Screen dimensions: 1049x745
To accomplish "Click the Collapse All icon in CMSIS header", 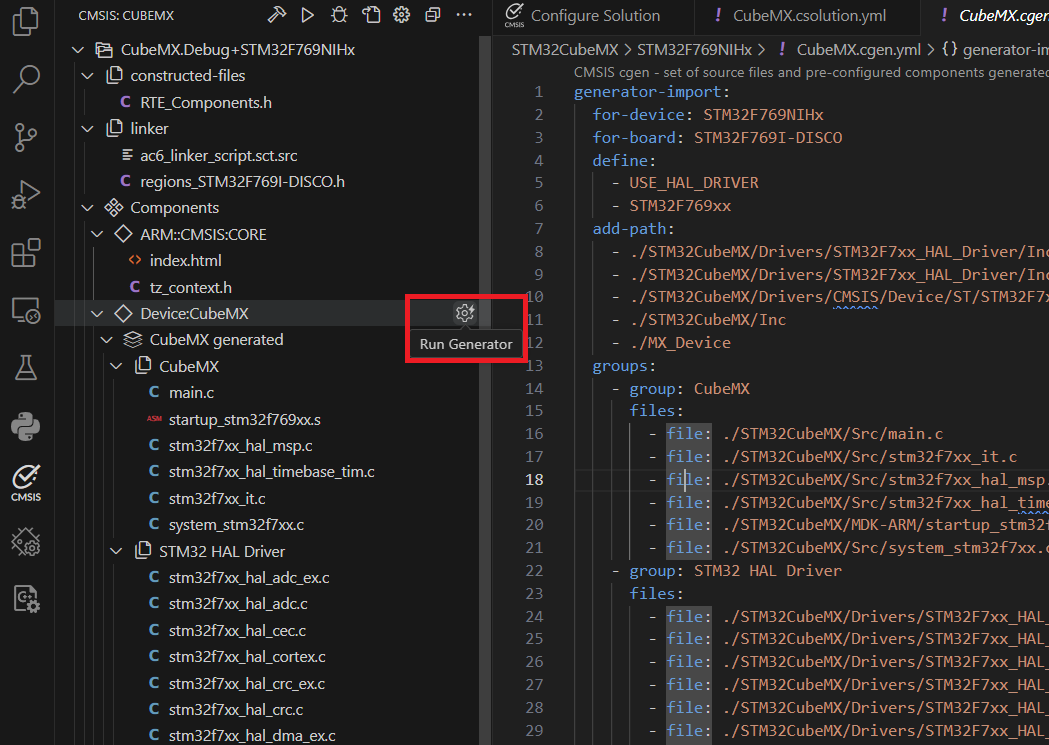I will [x=433, y=15].
